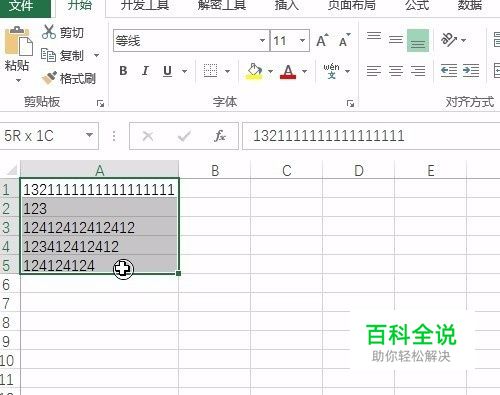500x395 pixels.
Task: Decrease font size with the small A
Action: tap(344, 41)
